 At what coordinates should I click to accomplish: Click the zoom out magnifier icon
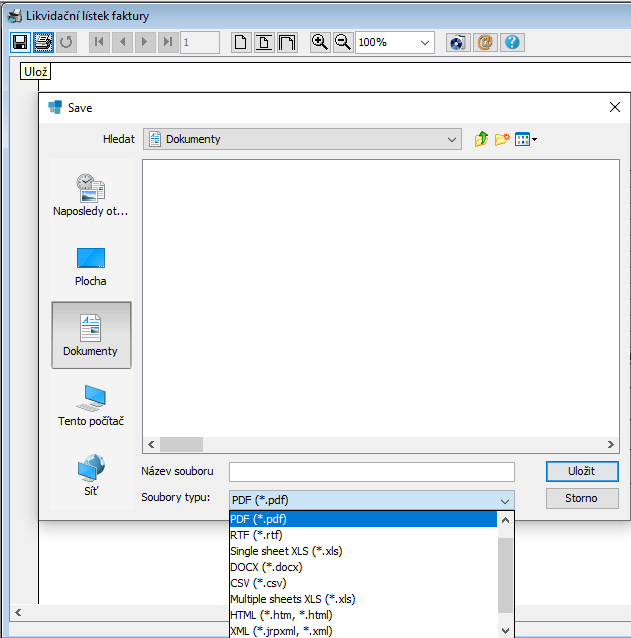[x=342, y=42]
